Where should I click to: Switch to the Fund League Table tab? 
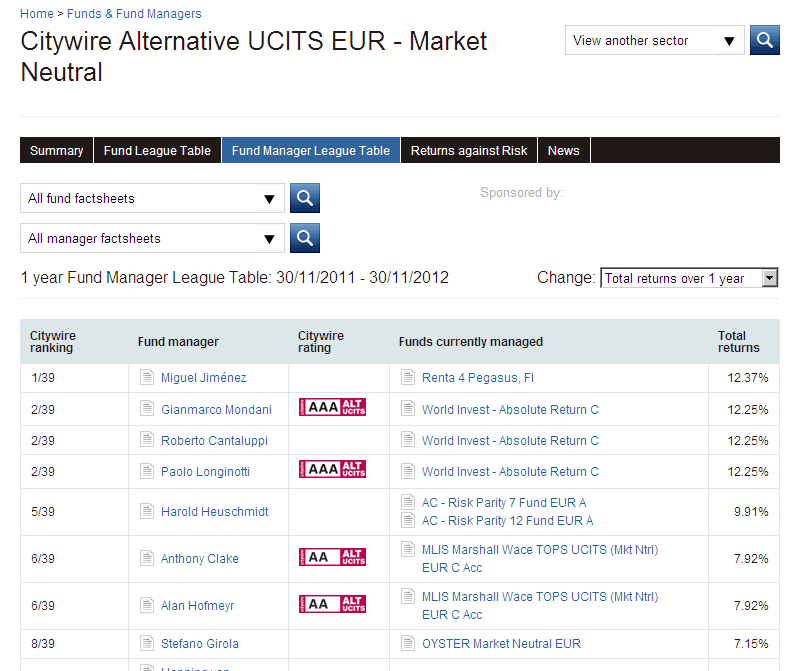click(x=157, y=150)
